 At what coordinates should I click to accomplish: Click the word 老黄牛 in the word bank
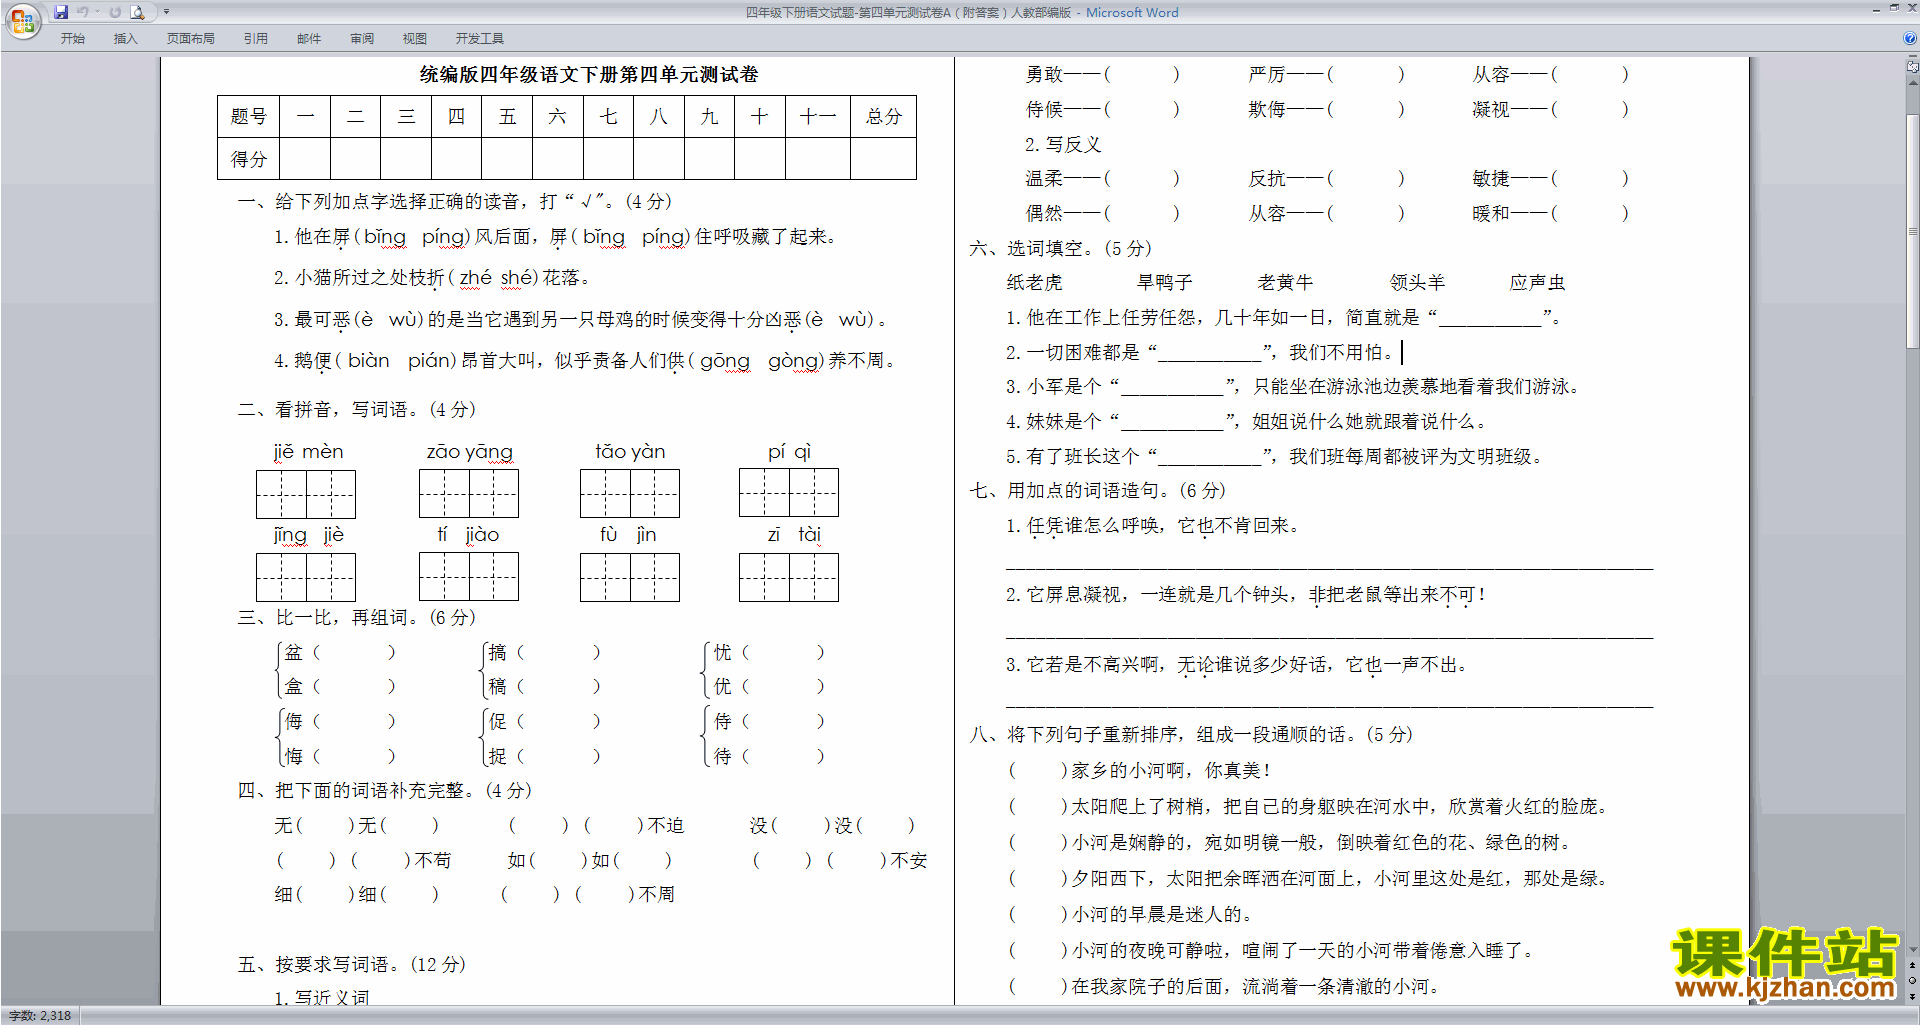coord(1286,283)
